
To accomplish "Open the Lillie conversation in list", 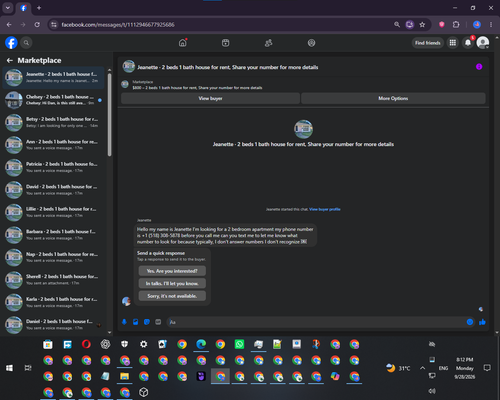I will [x=53, y=212].
